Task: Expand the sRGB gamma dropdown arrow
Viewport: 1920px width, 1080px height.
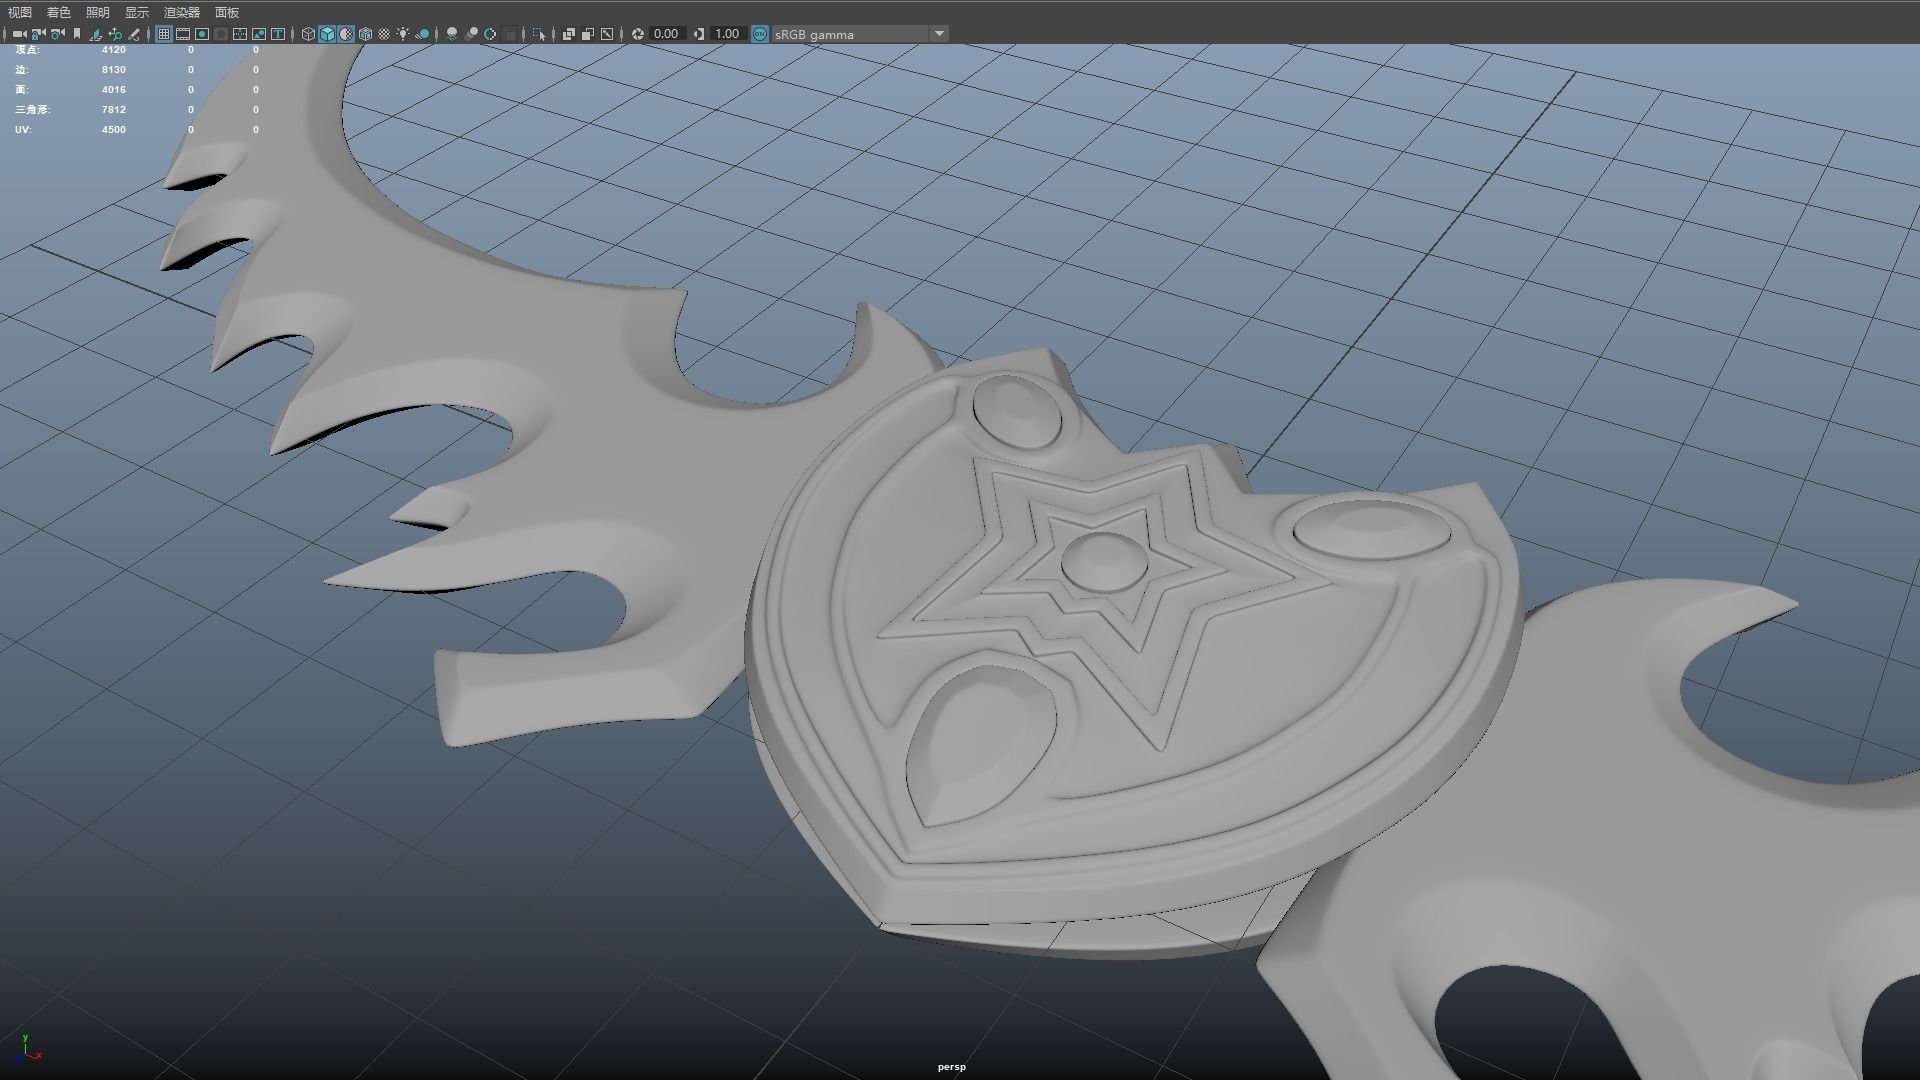Action: coord(939,34)
